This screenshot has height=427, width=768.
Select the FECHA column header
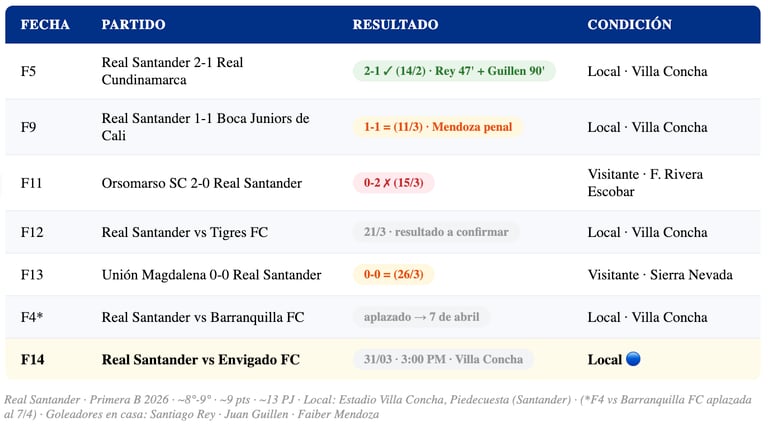tap(45, 24)
